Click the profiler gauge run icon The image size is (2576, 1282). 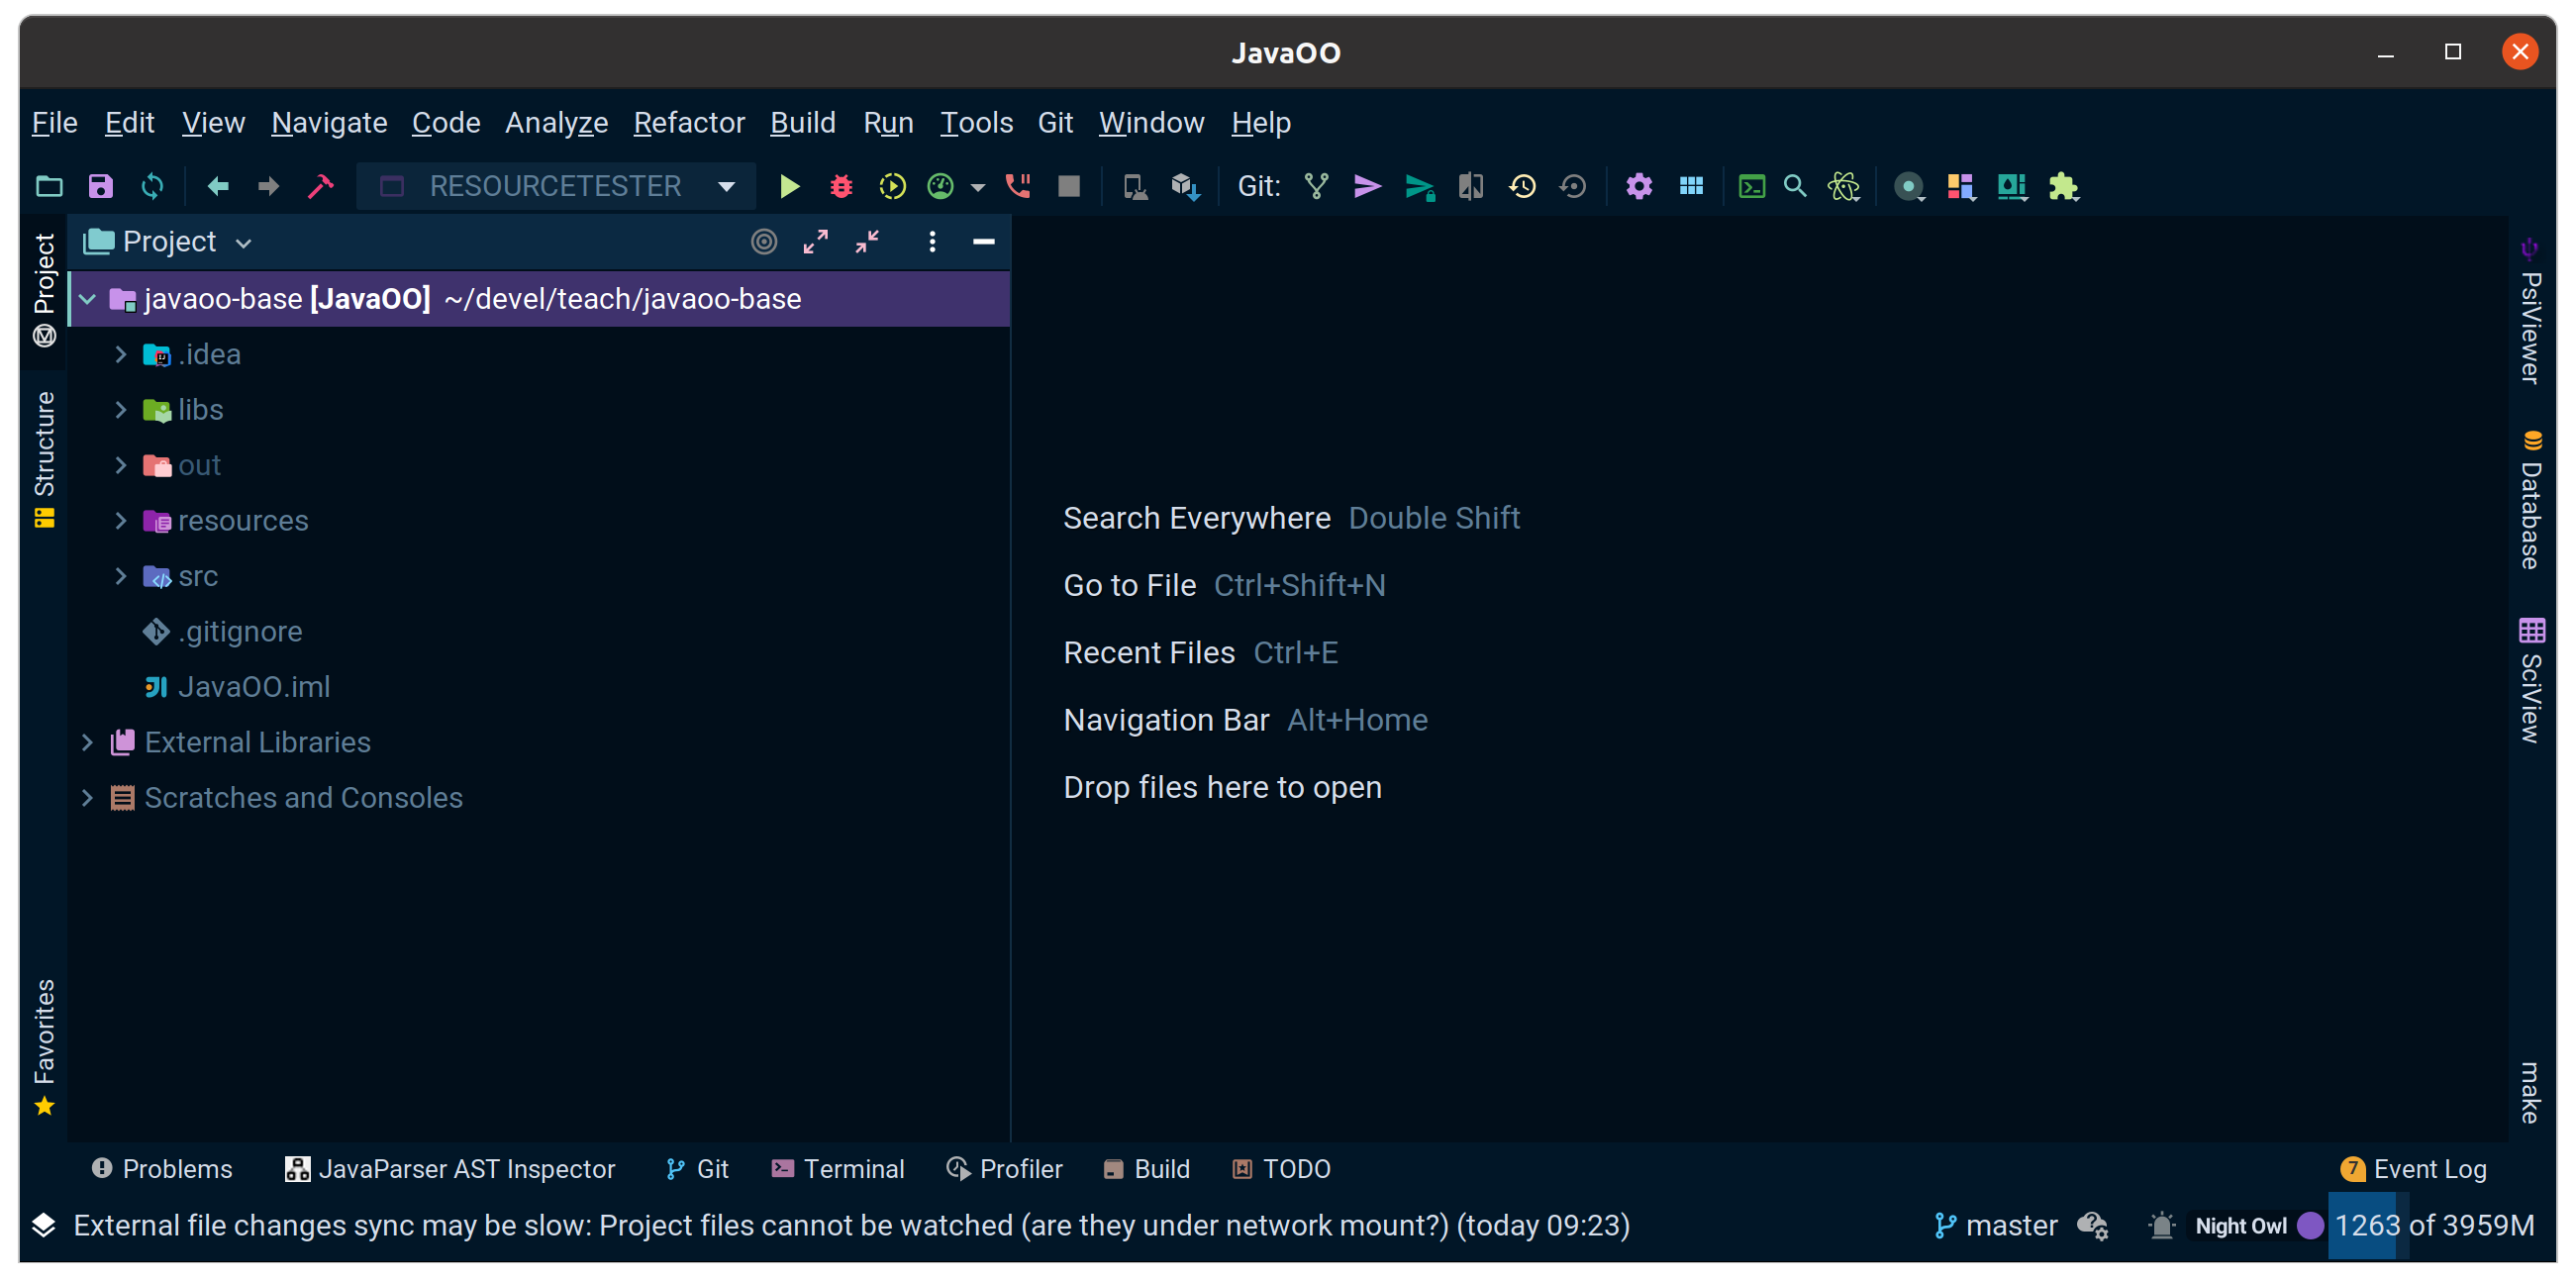[941, 187]
